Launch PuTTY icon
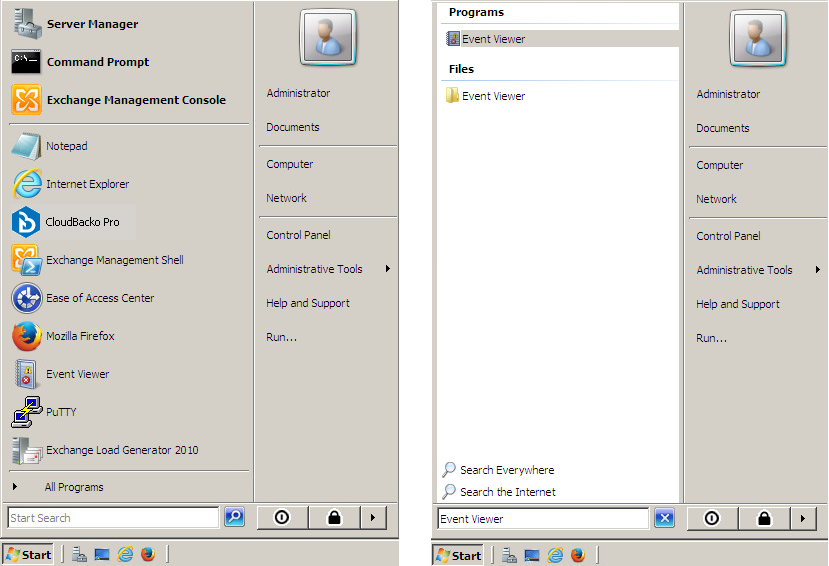This screenshot has height=566, width=829. pos(26,412)
